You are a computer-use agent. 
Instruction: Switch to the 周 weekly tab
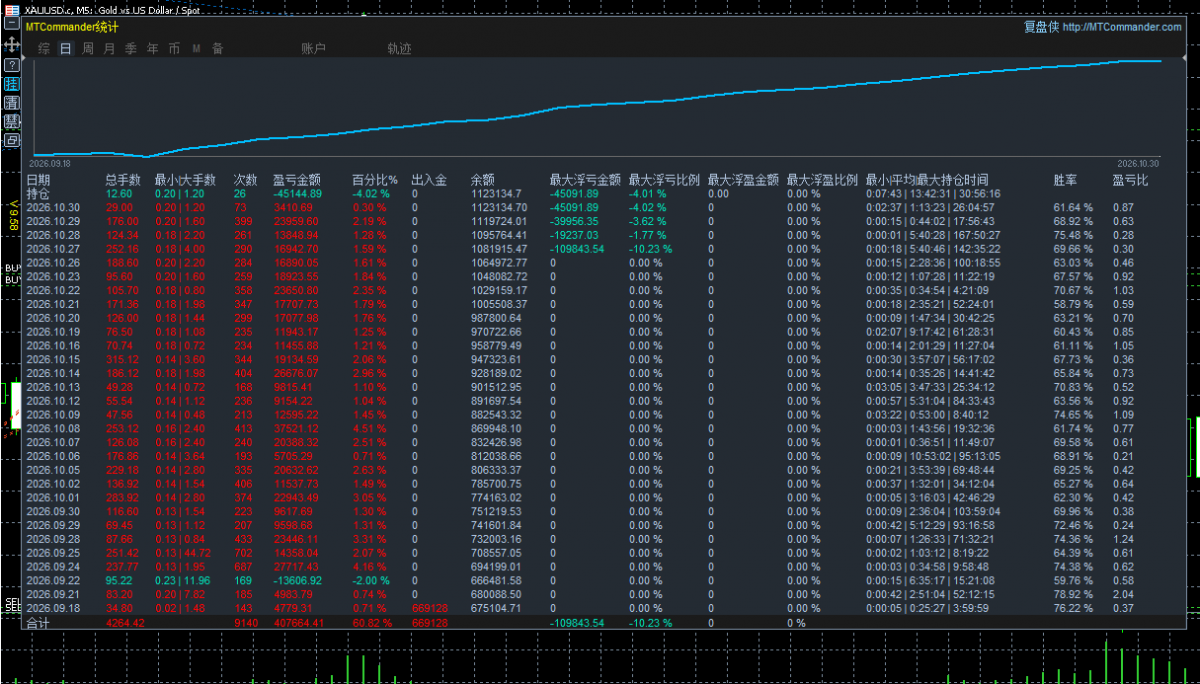point(88,48)
